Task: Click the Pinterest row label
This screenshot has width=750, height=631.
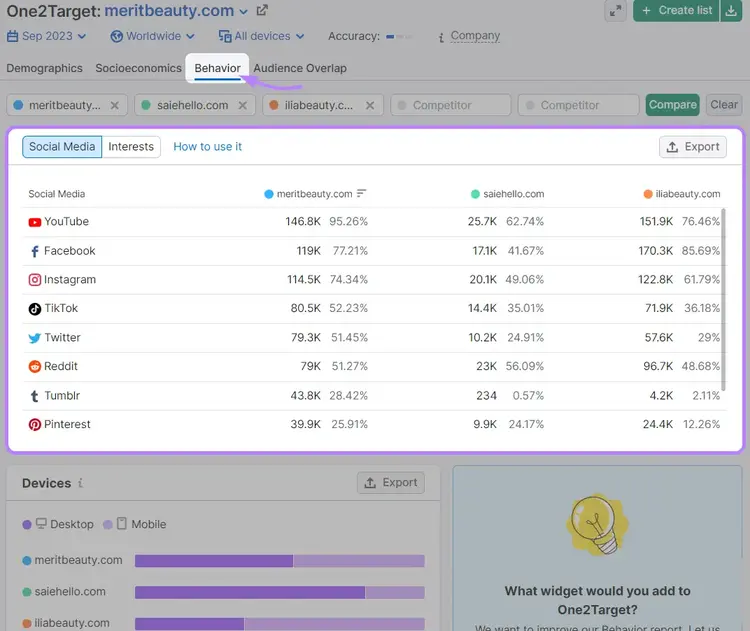Action: [x=67, y=424]
